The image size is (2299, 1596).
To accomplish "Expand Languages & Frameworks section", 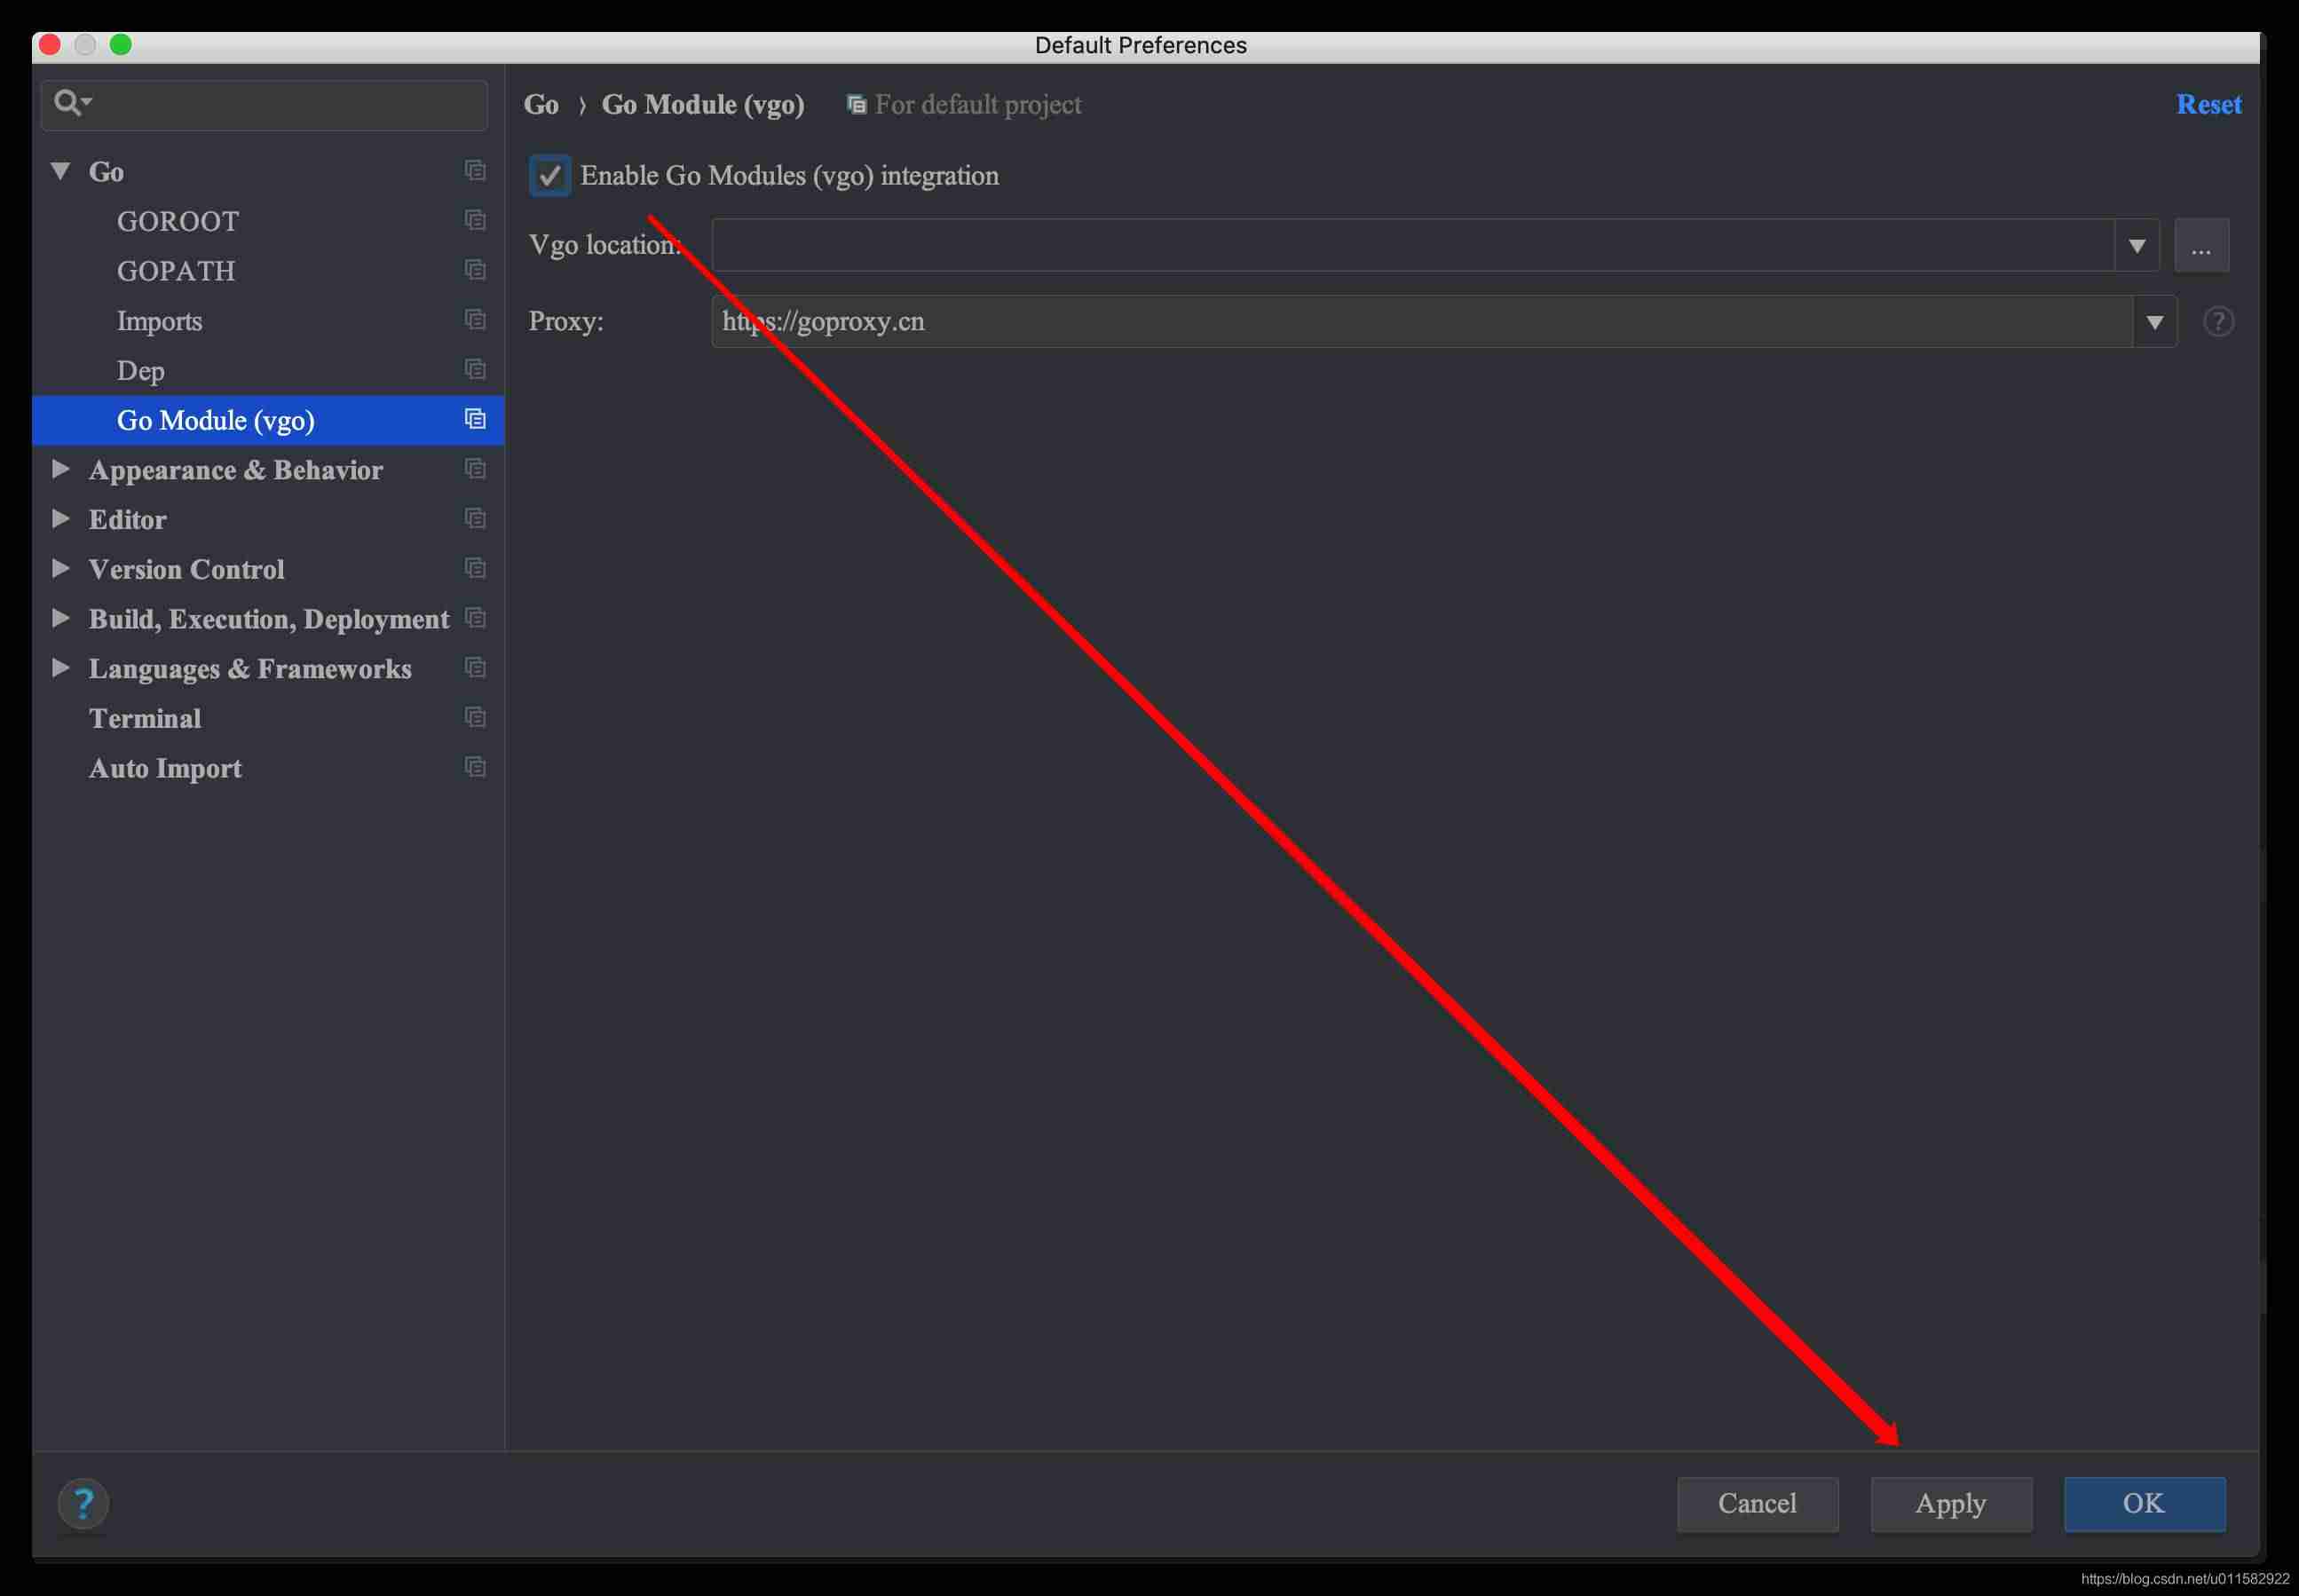I will tap(60, 668).
